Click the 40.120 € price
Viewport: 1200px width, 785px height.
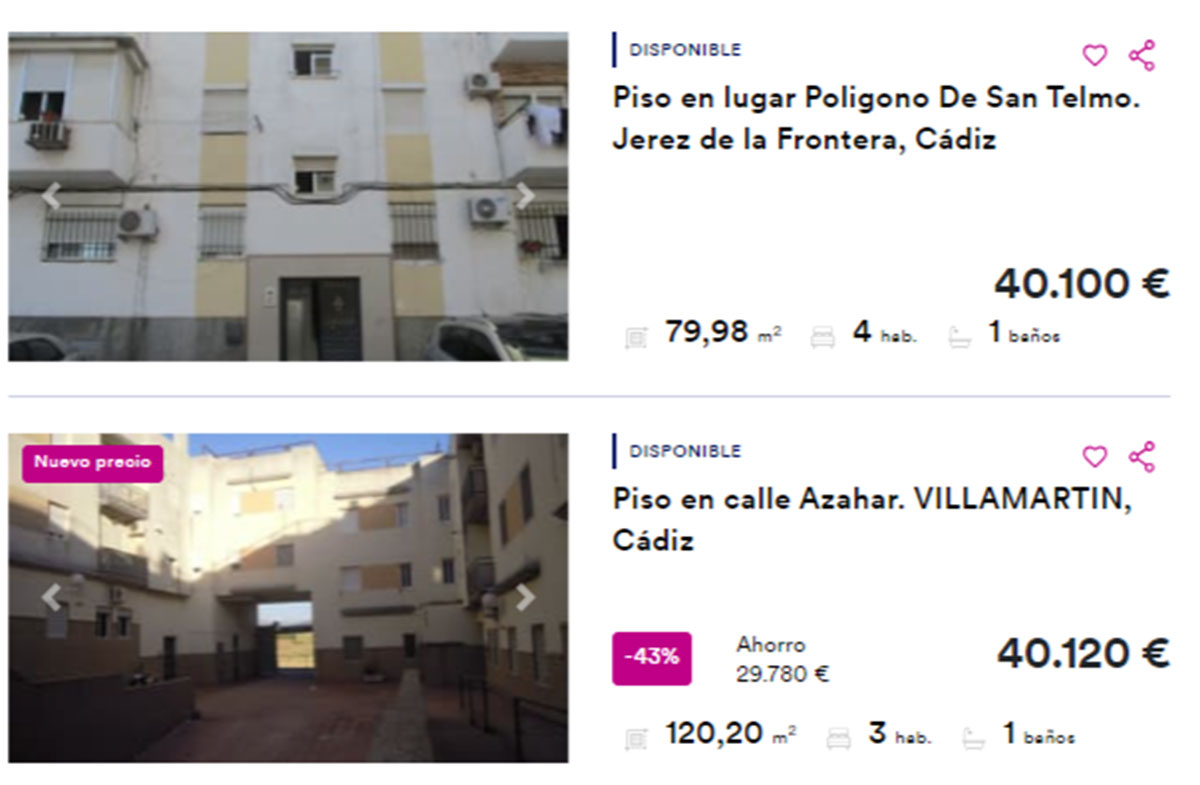point(1082,654)
